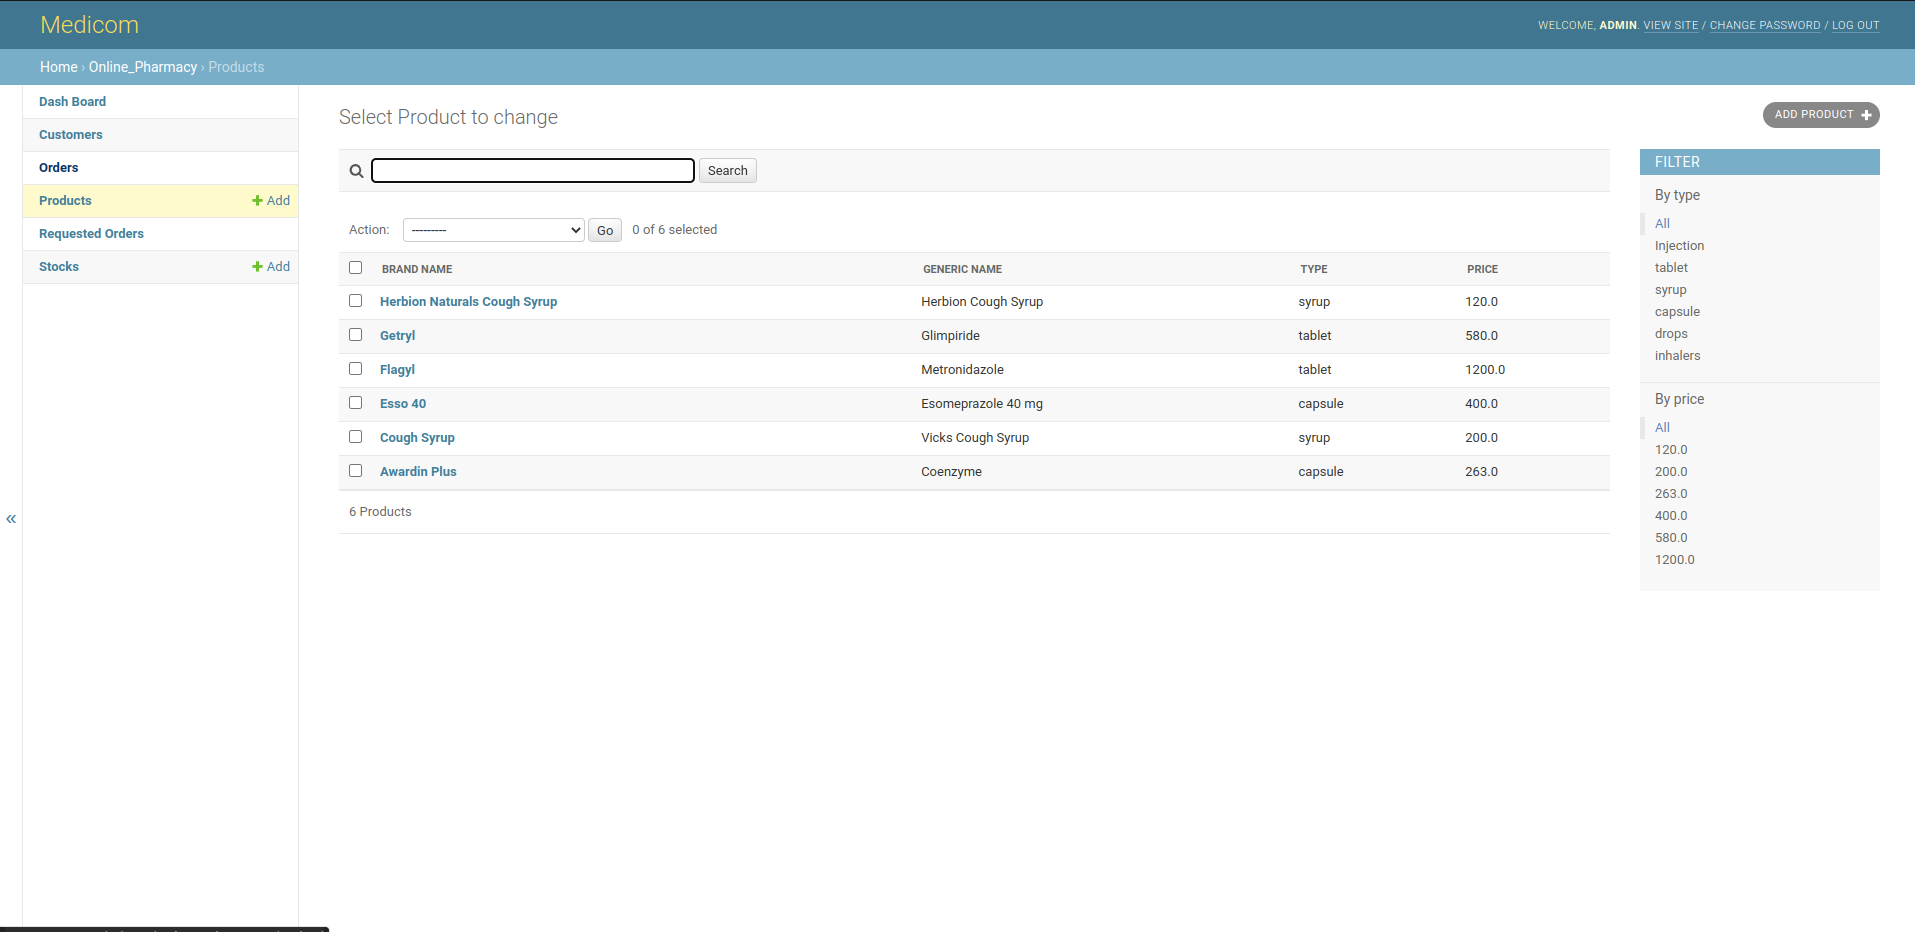
Task: Go to Customers in the sidebar
Action: coord(70,135)
